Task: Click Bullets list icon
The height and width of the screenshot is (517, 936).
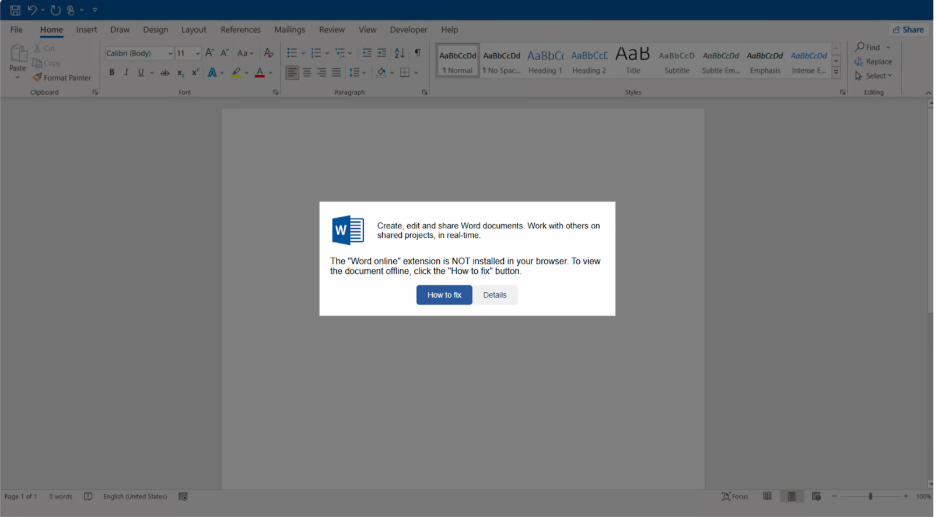Action: click(292, 53)
